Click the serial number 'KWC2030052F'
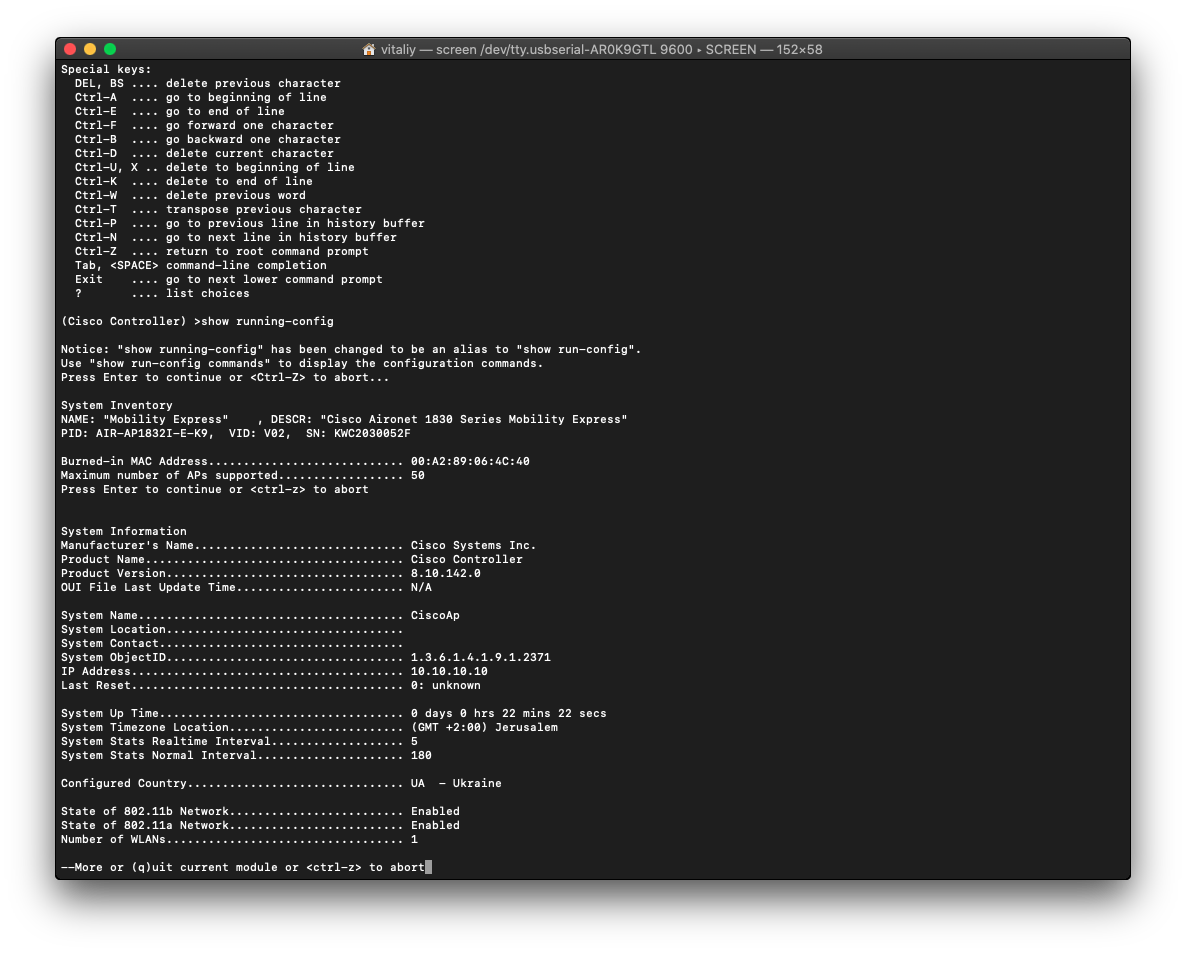The image size is (1186, 953). 372,433
